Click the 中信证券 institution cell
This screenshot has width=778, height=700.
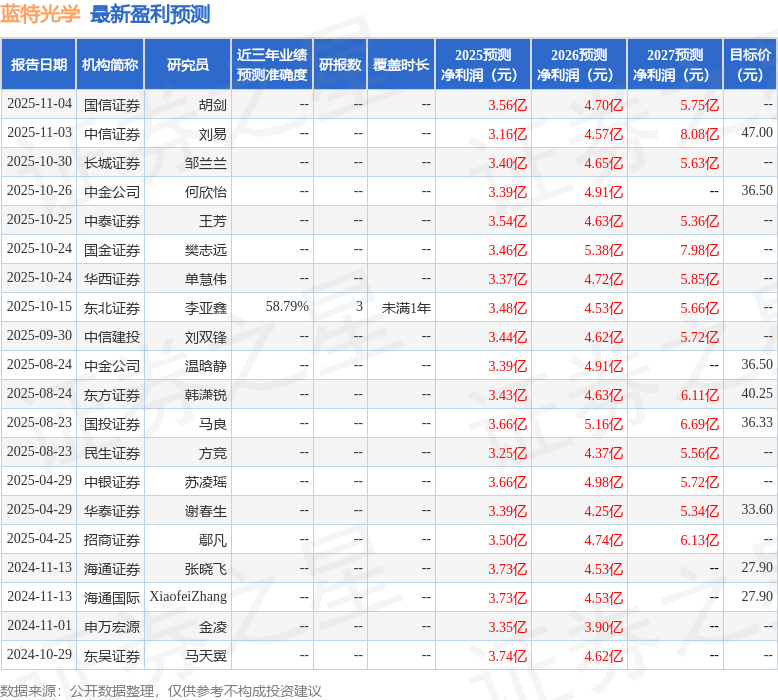[112, 134]
